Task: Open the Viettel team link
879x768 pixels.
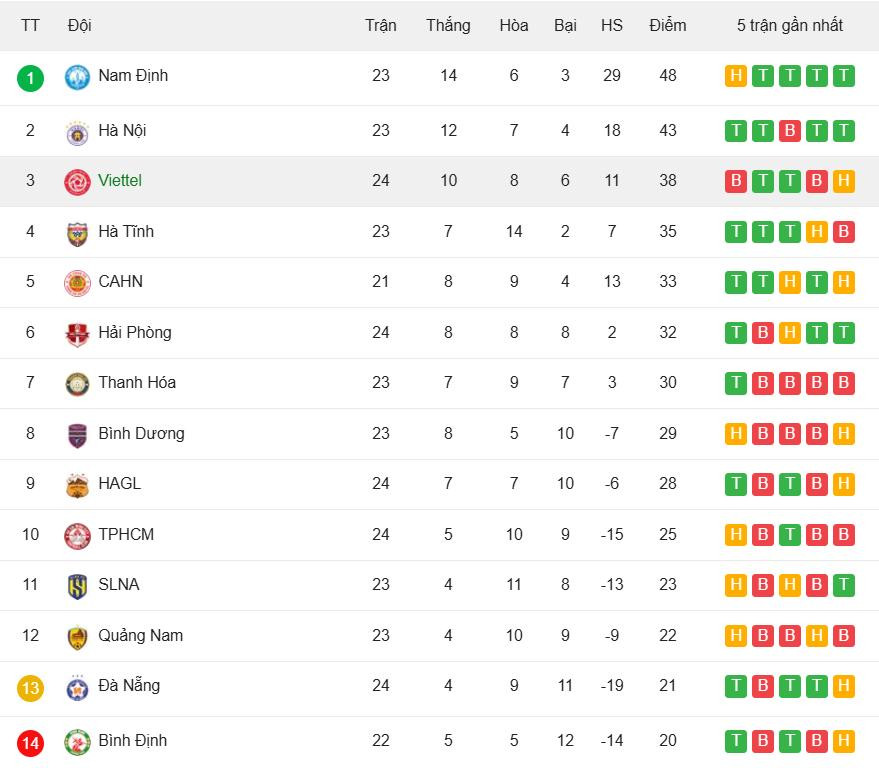Action: click(120, 181)
